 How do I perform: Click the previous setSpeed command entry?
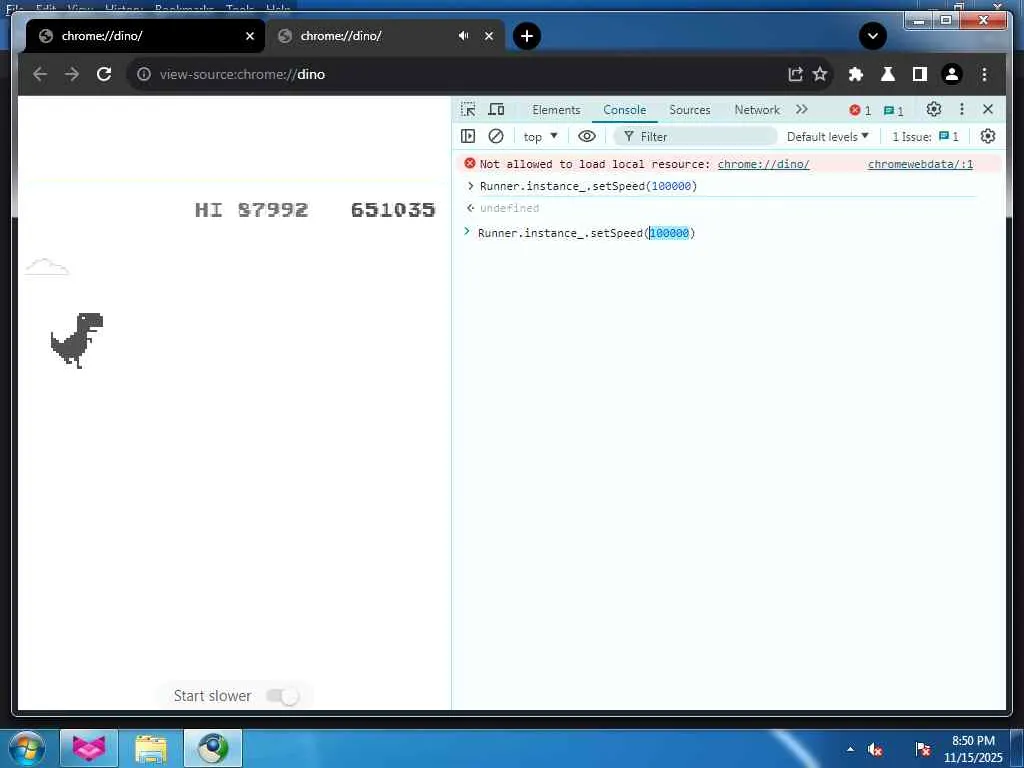588,186
